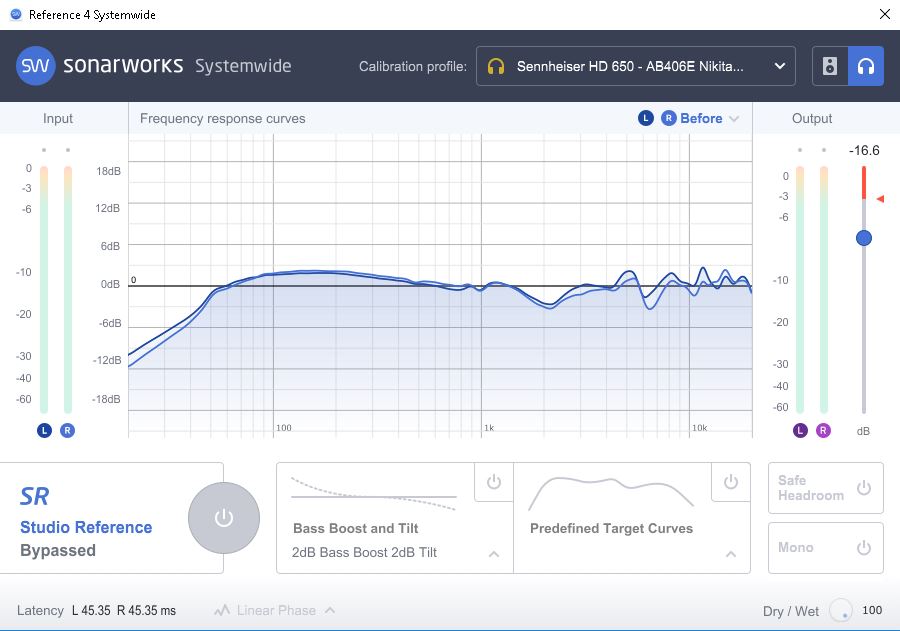Switch to speaker output mode icon
900x631 pixels.
click(x=830, y=66)
